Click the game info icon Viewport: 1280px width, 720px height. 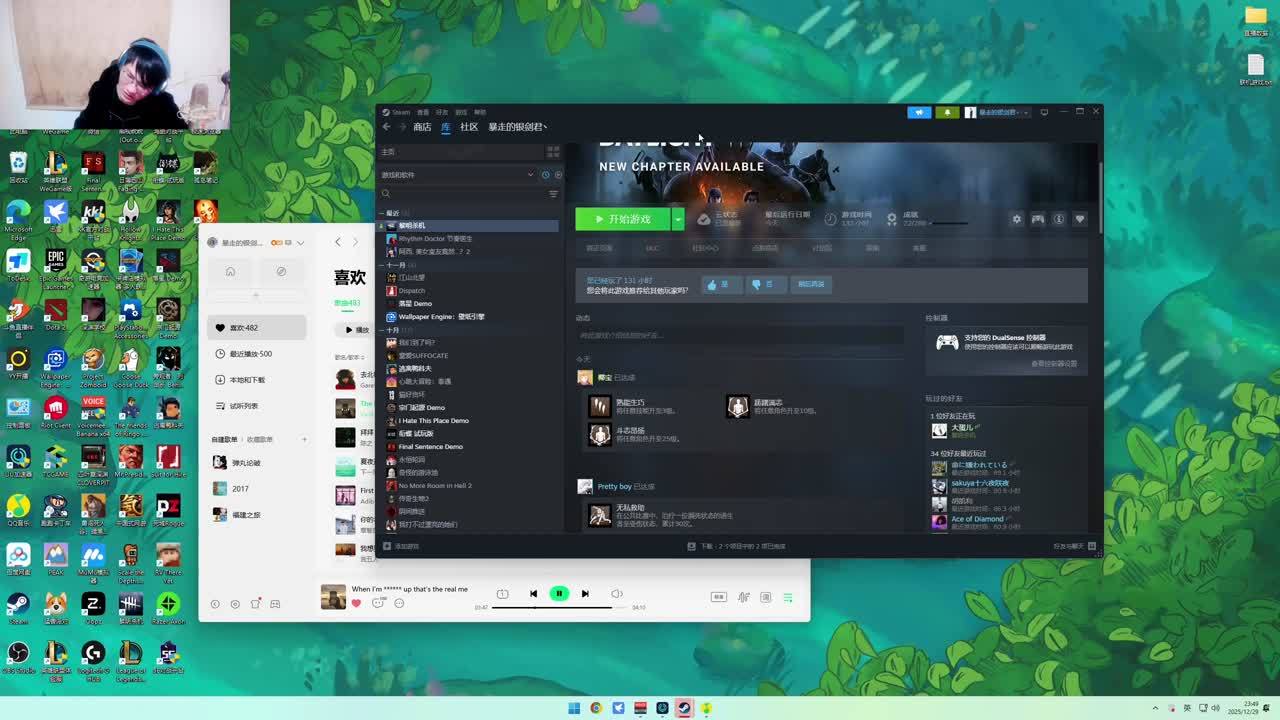1059,219
